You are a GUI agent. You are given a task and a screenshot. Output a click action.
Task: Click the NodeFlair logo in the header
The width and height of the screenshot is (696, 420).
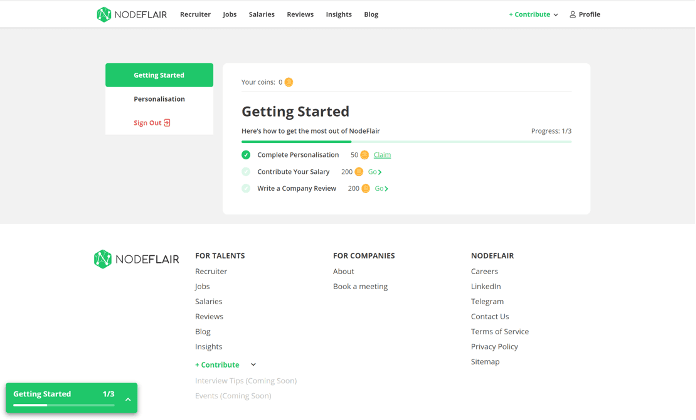tap(132, 15)
